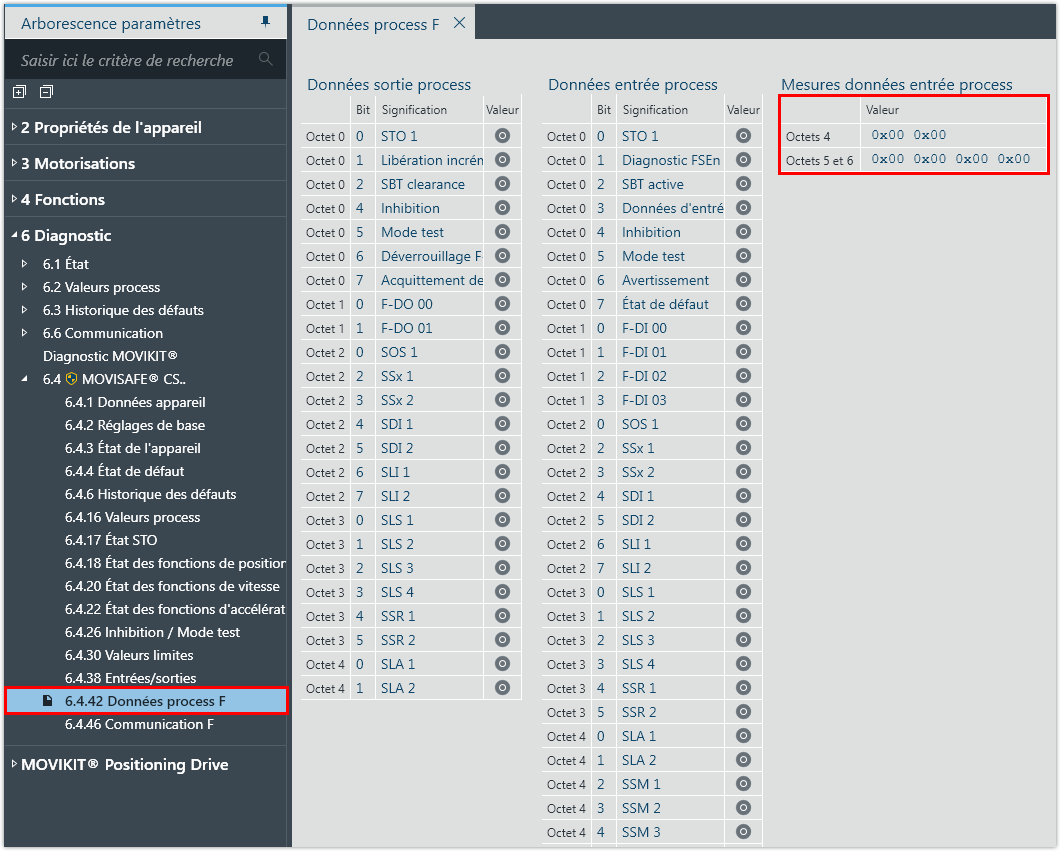Click the MOVISAFE CS shield icon
The image size is (1060, 851).
pyautogui.click(x=71, y=379)
